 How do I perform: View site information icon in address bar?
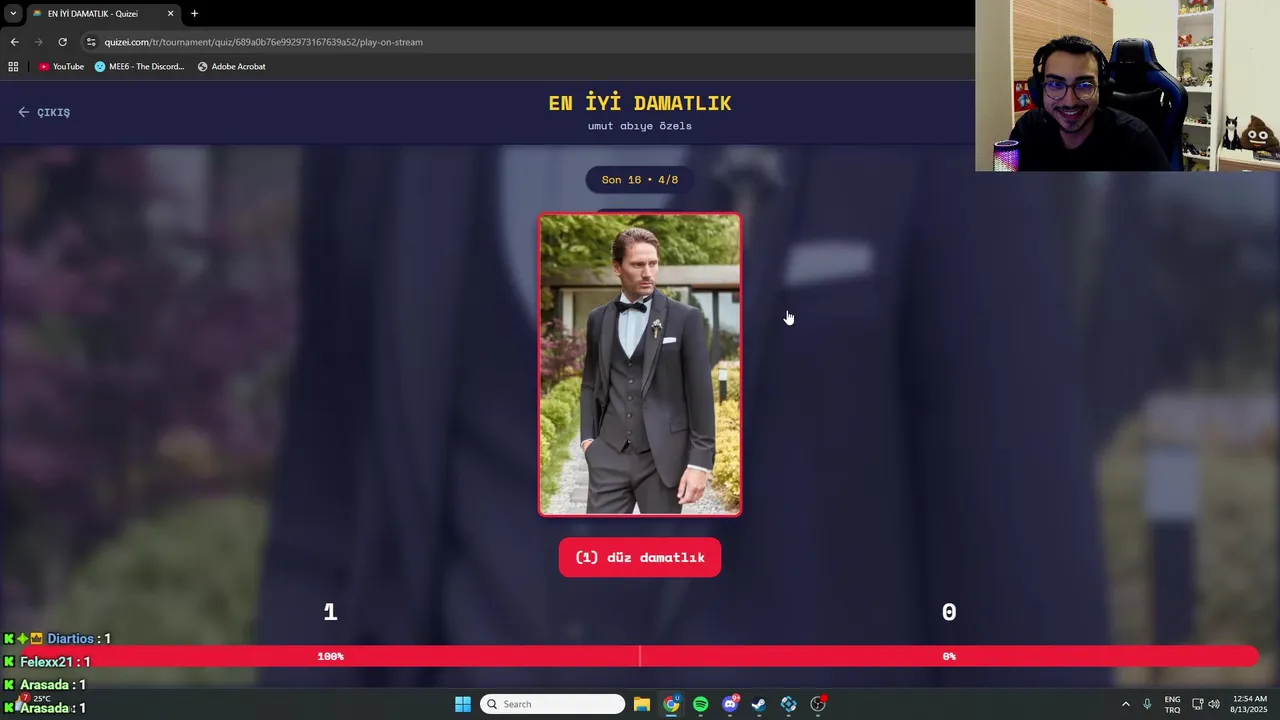click(91, 42)
